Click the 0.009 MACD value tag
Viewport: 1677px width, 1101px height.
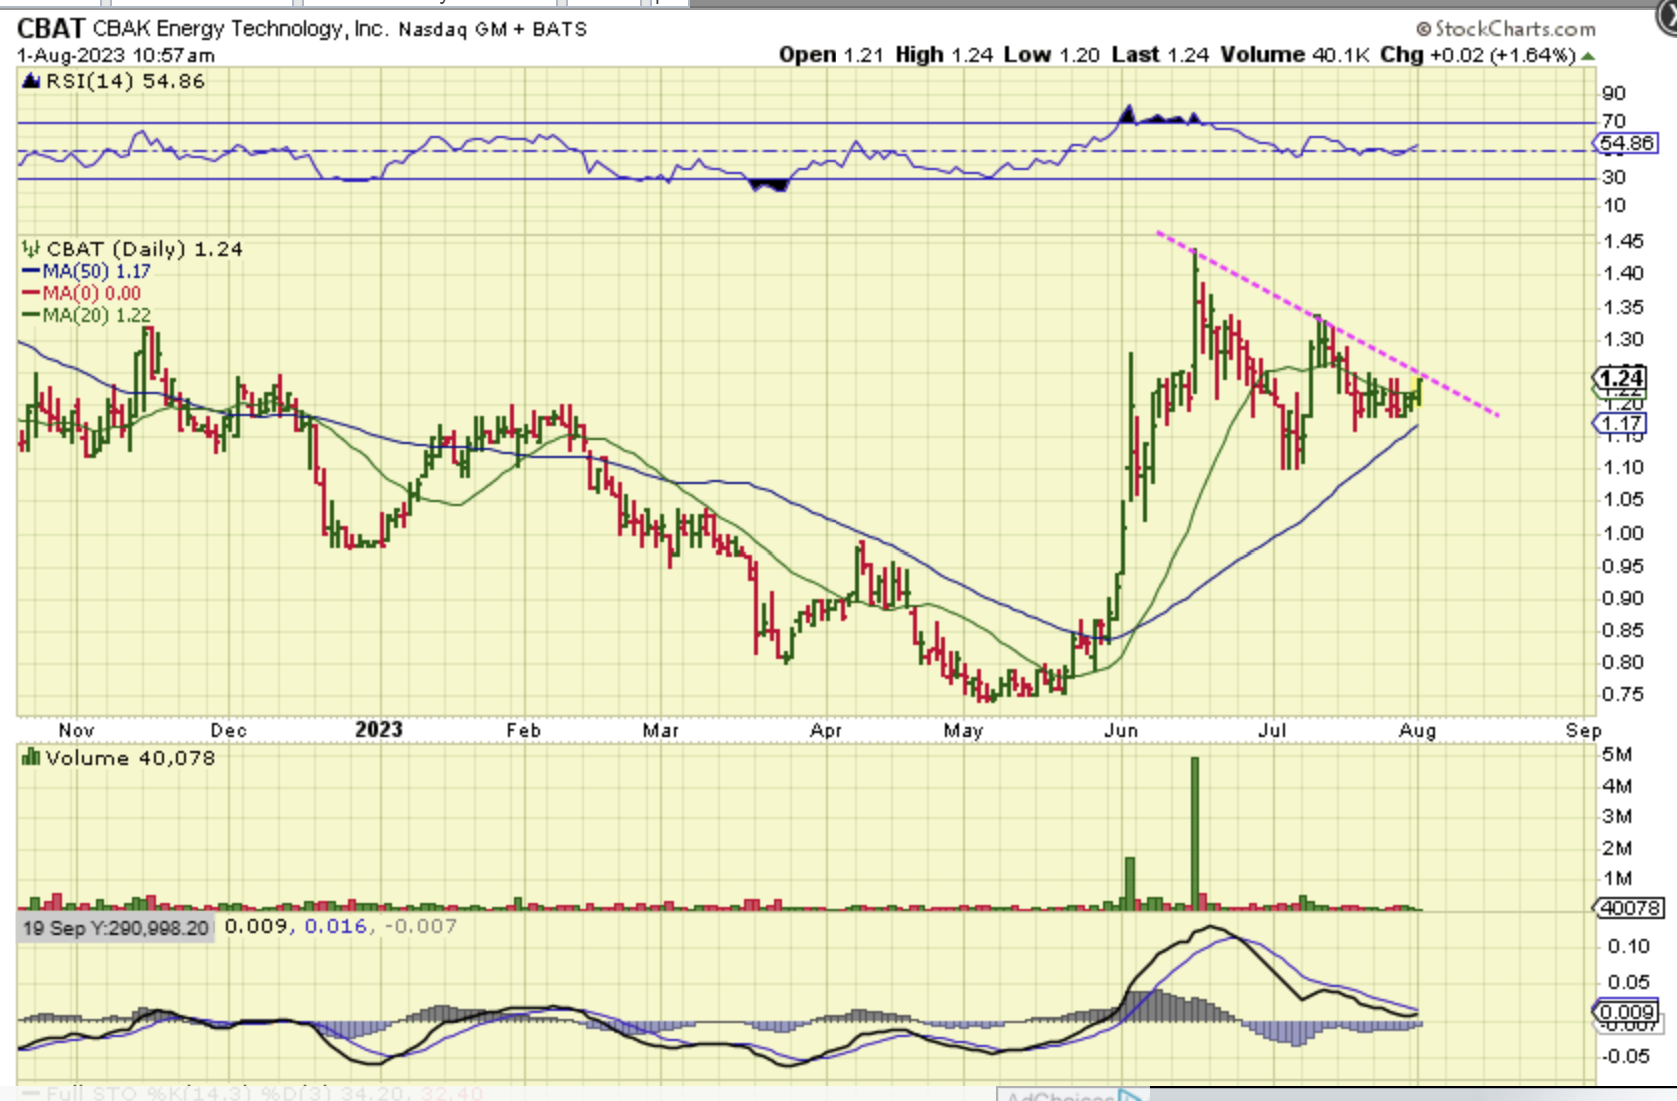pos(1626,1011)
